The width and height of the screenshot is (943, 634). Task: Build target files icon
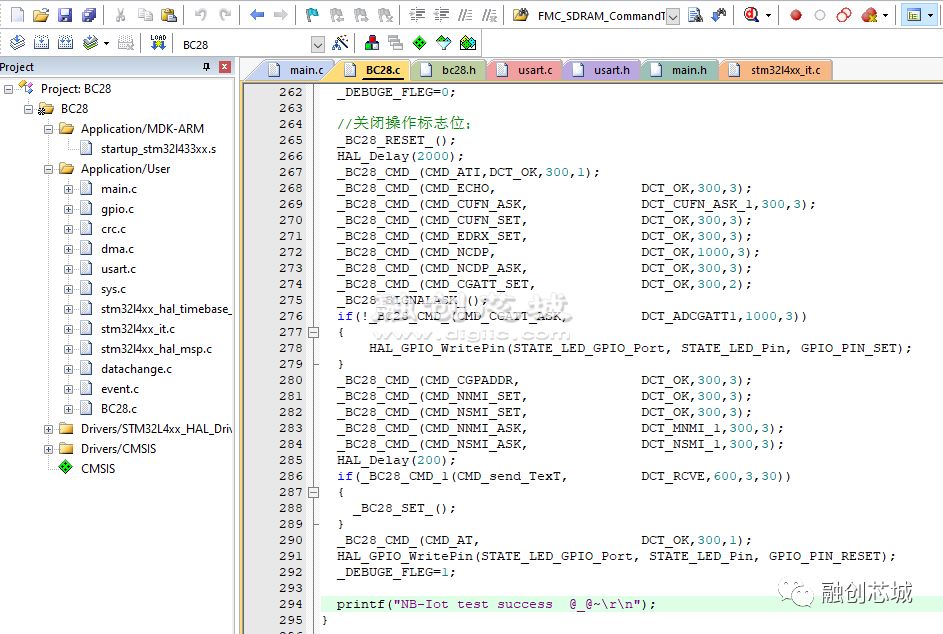tap(41, 43)
